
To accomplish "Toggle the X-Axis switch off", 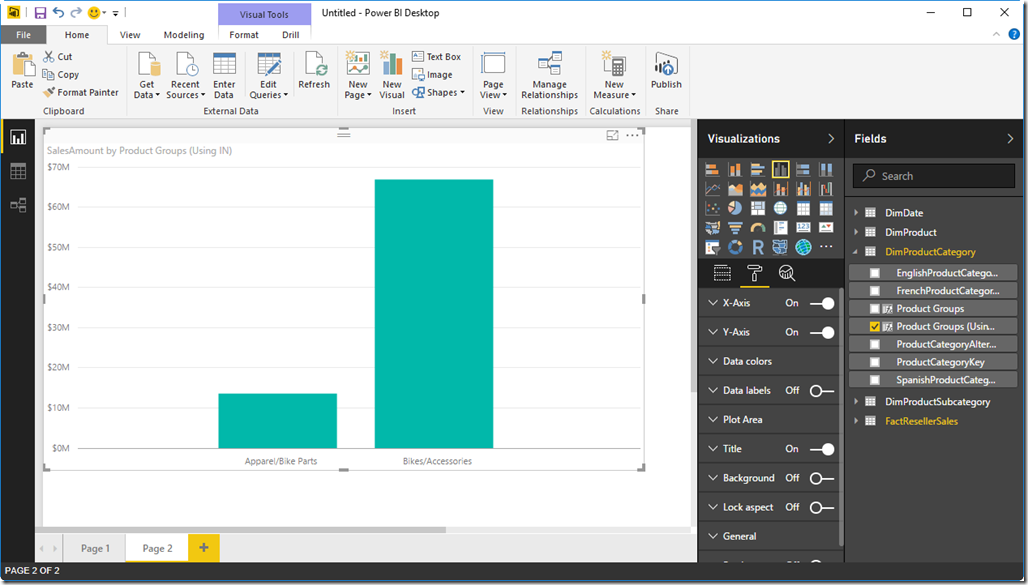I will (821, 303).
